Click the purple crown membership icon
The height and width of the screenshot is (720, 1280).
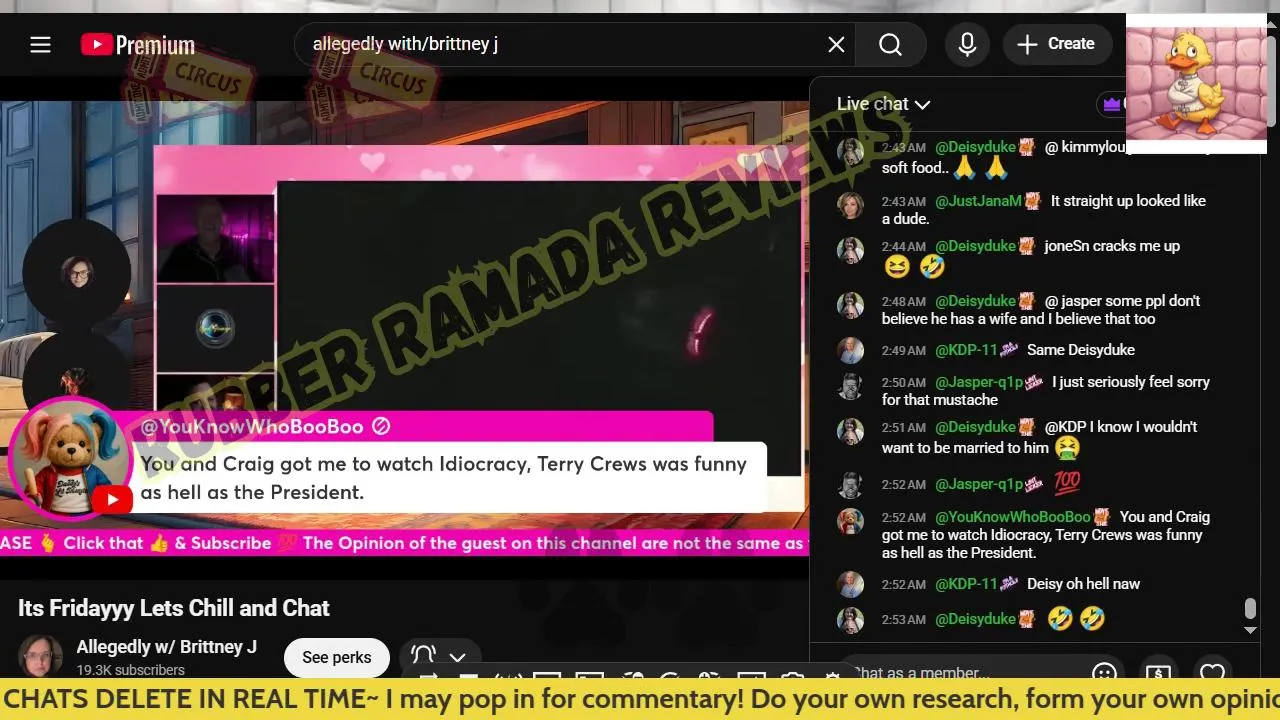pos(1112,104)
